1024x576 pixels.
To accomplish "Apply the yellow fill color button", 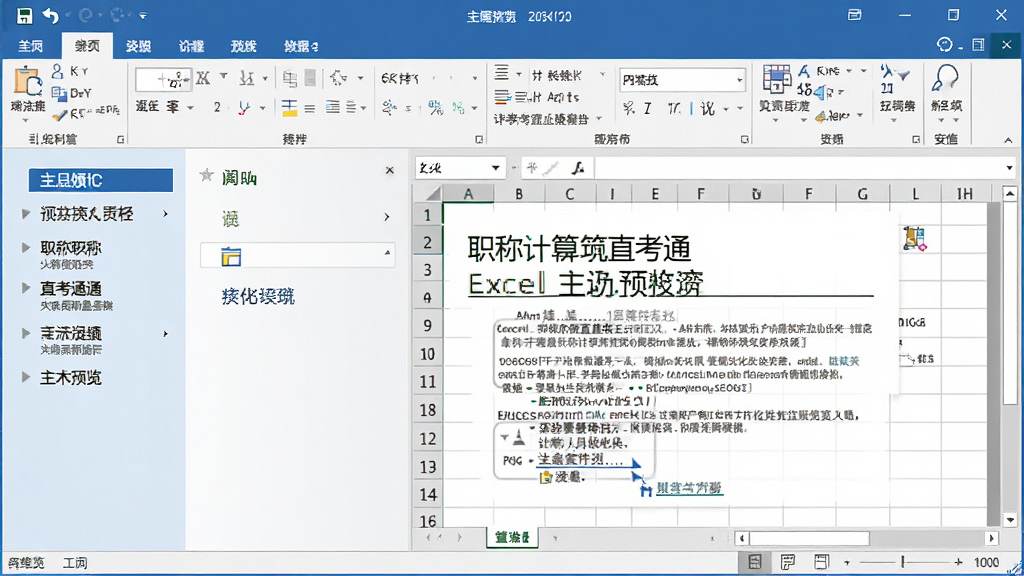I will pyautogui.click(x=289, y=108).
